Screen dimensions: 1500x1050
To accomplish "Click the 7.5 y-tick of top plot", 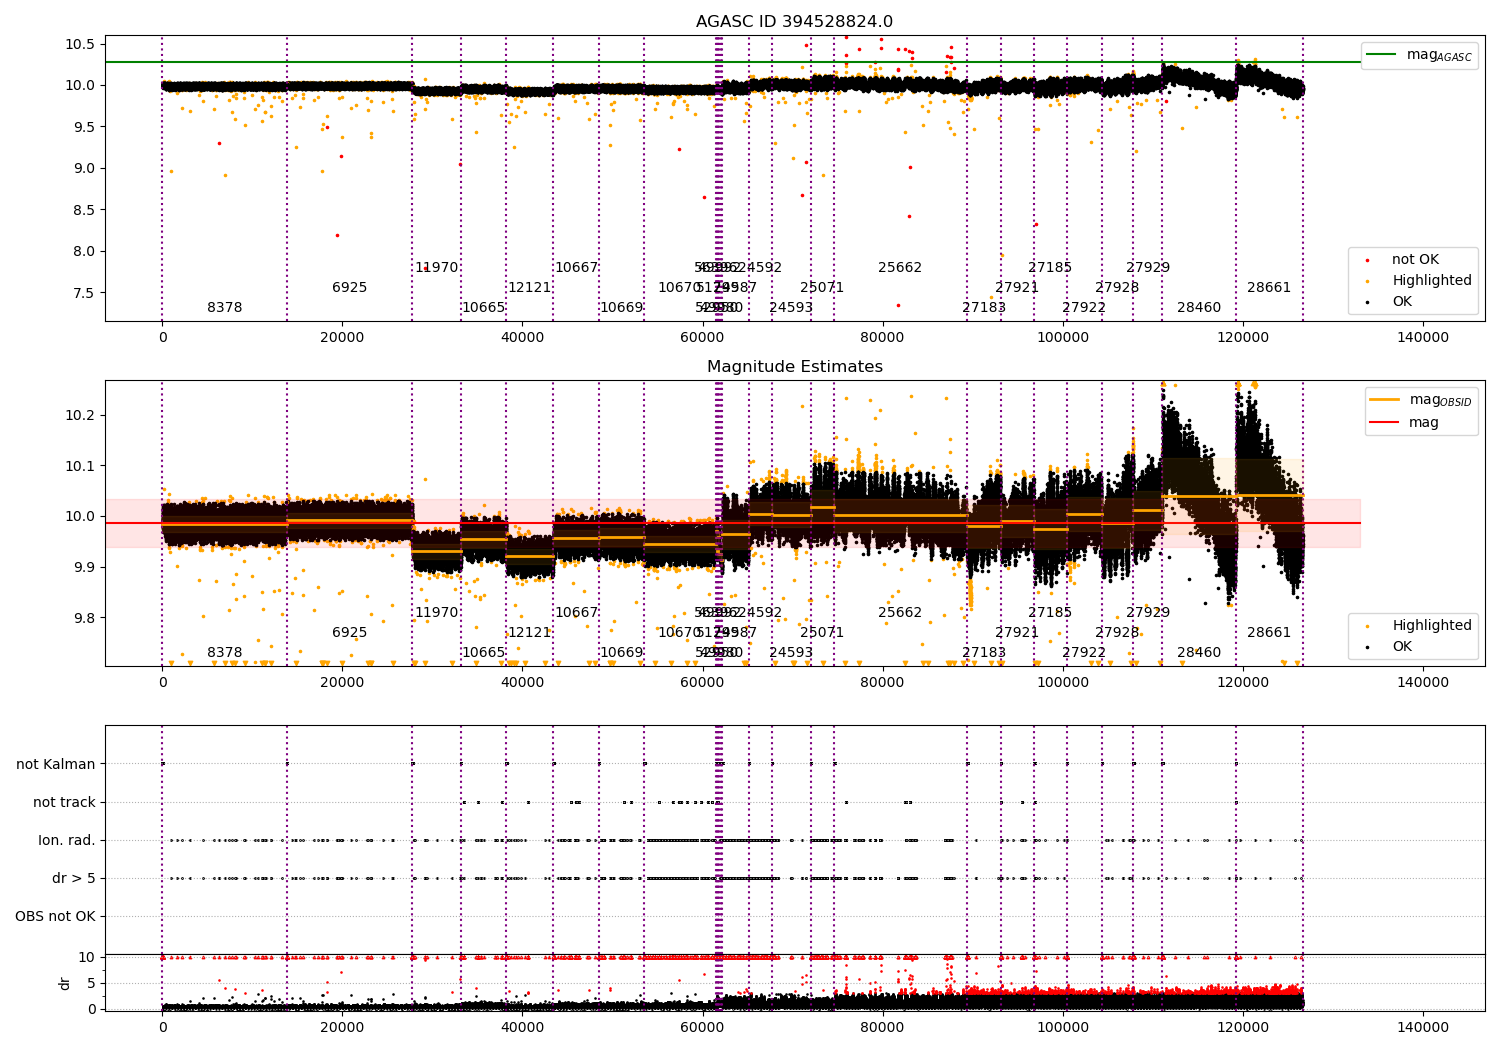I will click(x=84, y=293).
